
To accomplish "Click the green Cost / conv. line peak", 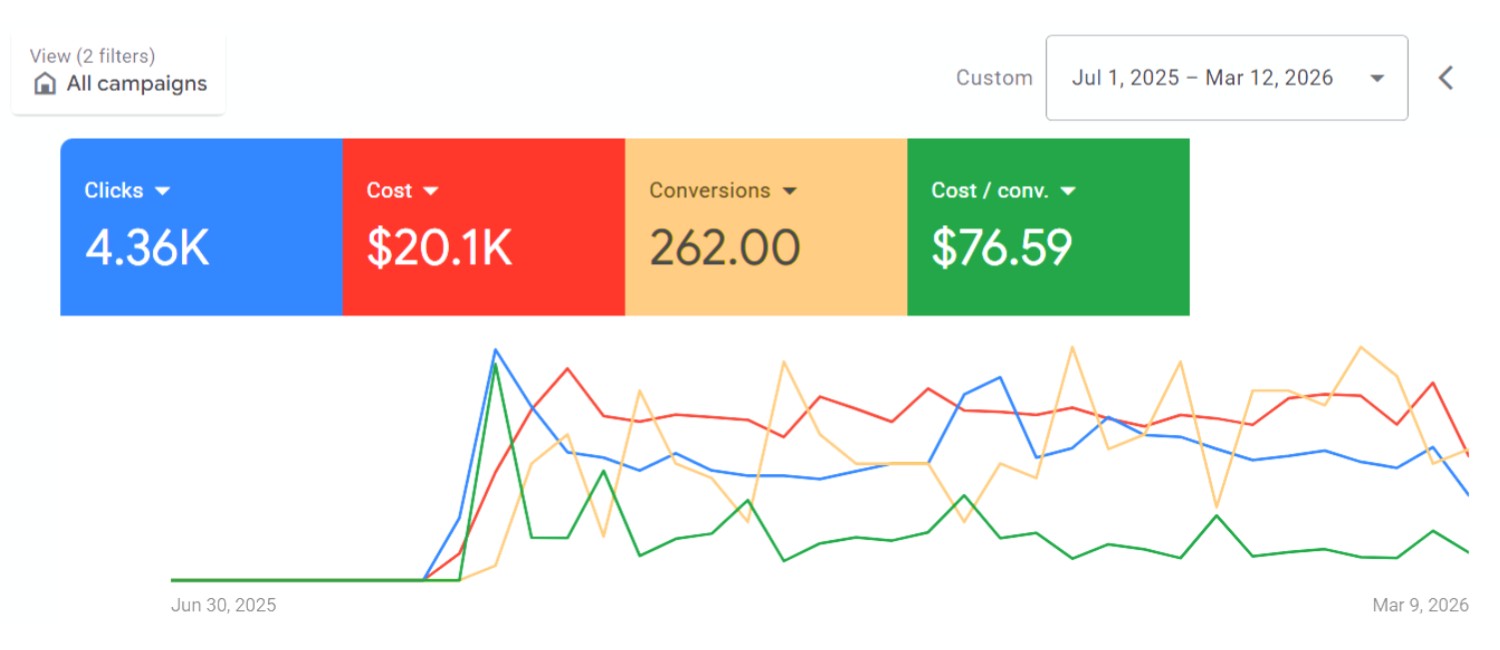I will coord(495,365).
